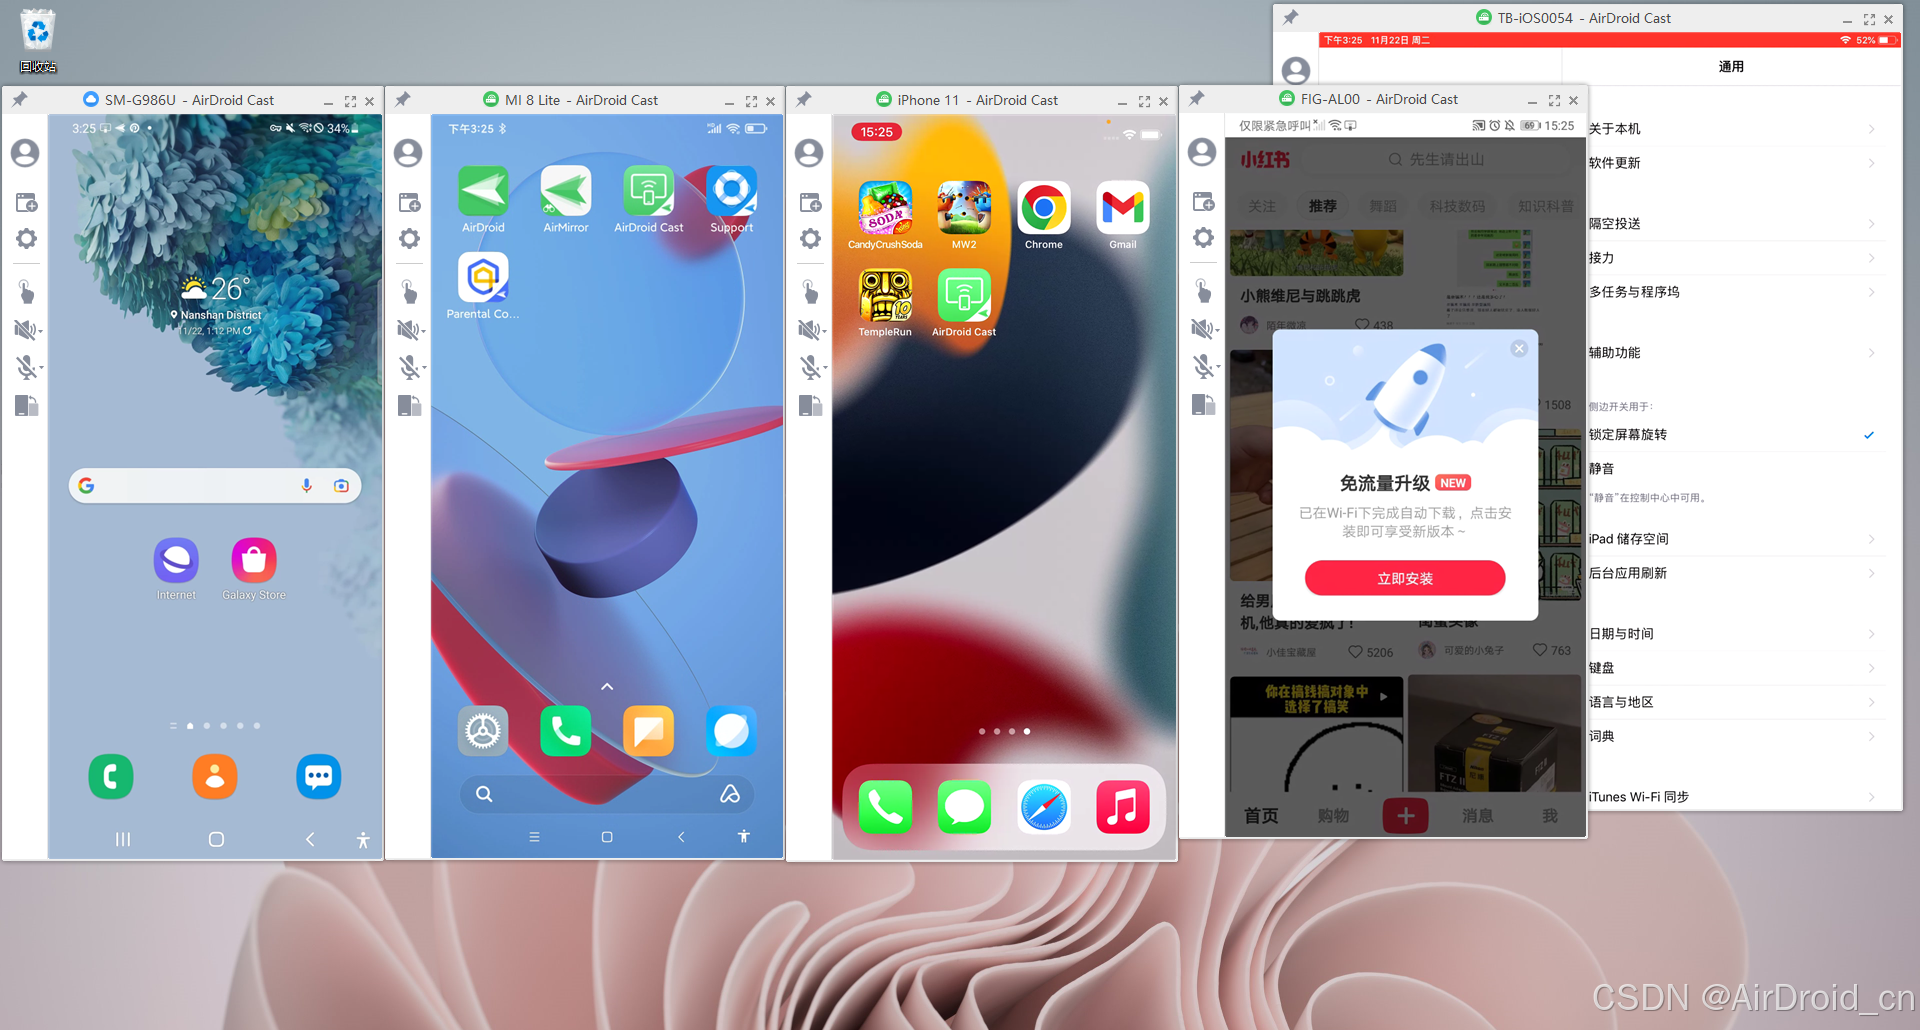Toggle pin on iPhone 11 cast window
Image resolution: width=1920 pixels, height=1030 pixels.
(x=803, y=99)
